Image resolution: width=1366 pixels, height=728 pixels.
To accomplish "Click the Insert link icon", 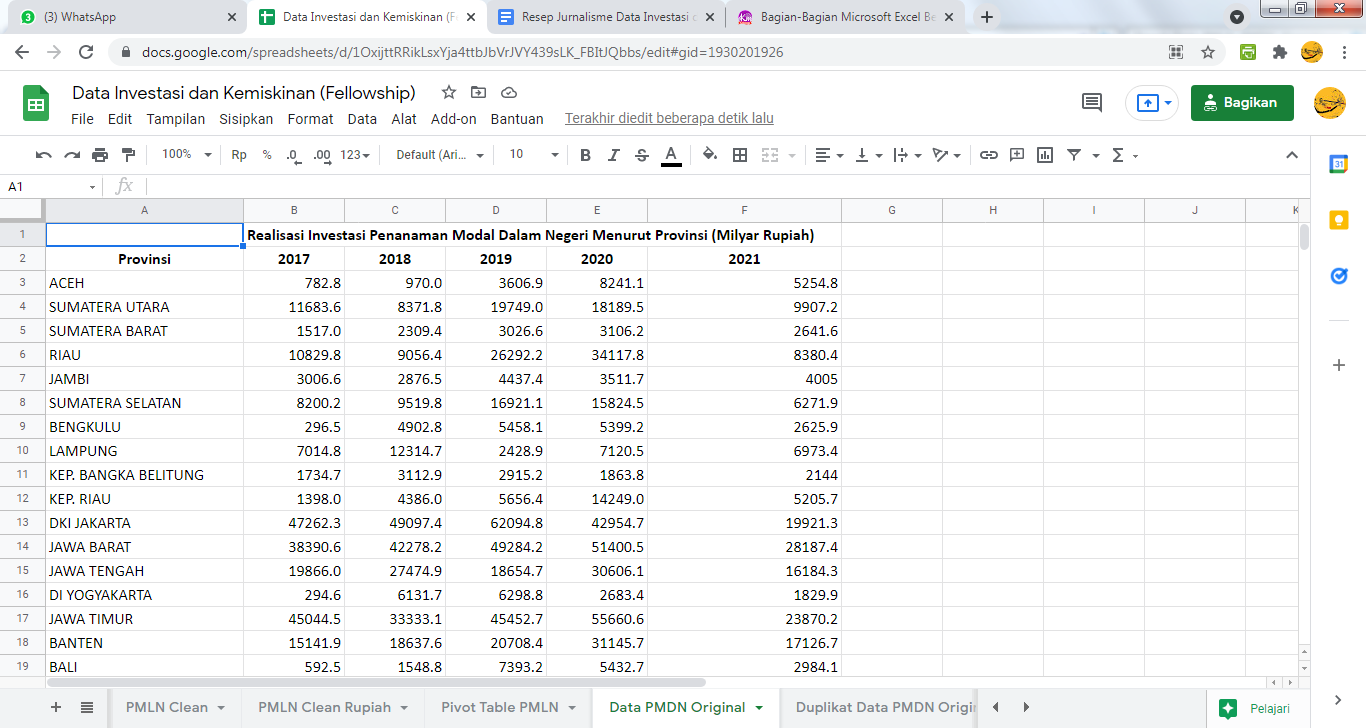I will point(989,155).
